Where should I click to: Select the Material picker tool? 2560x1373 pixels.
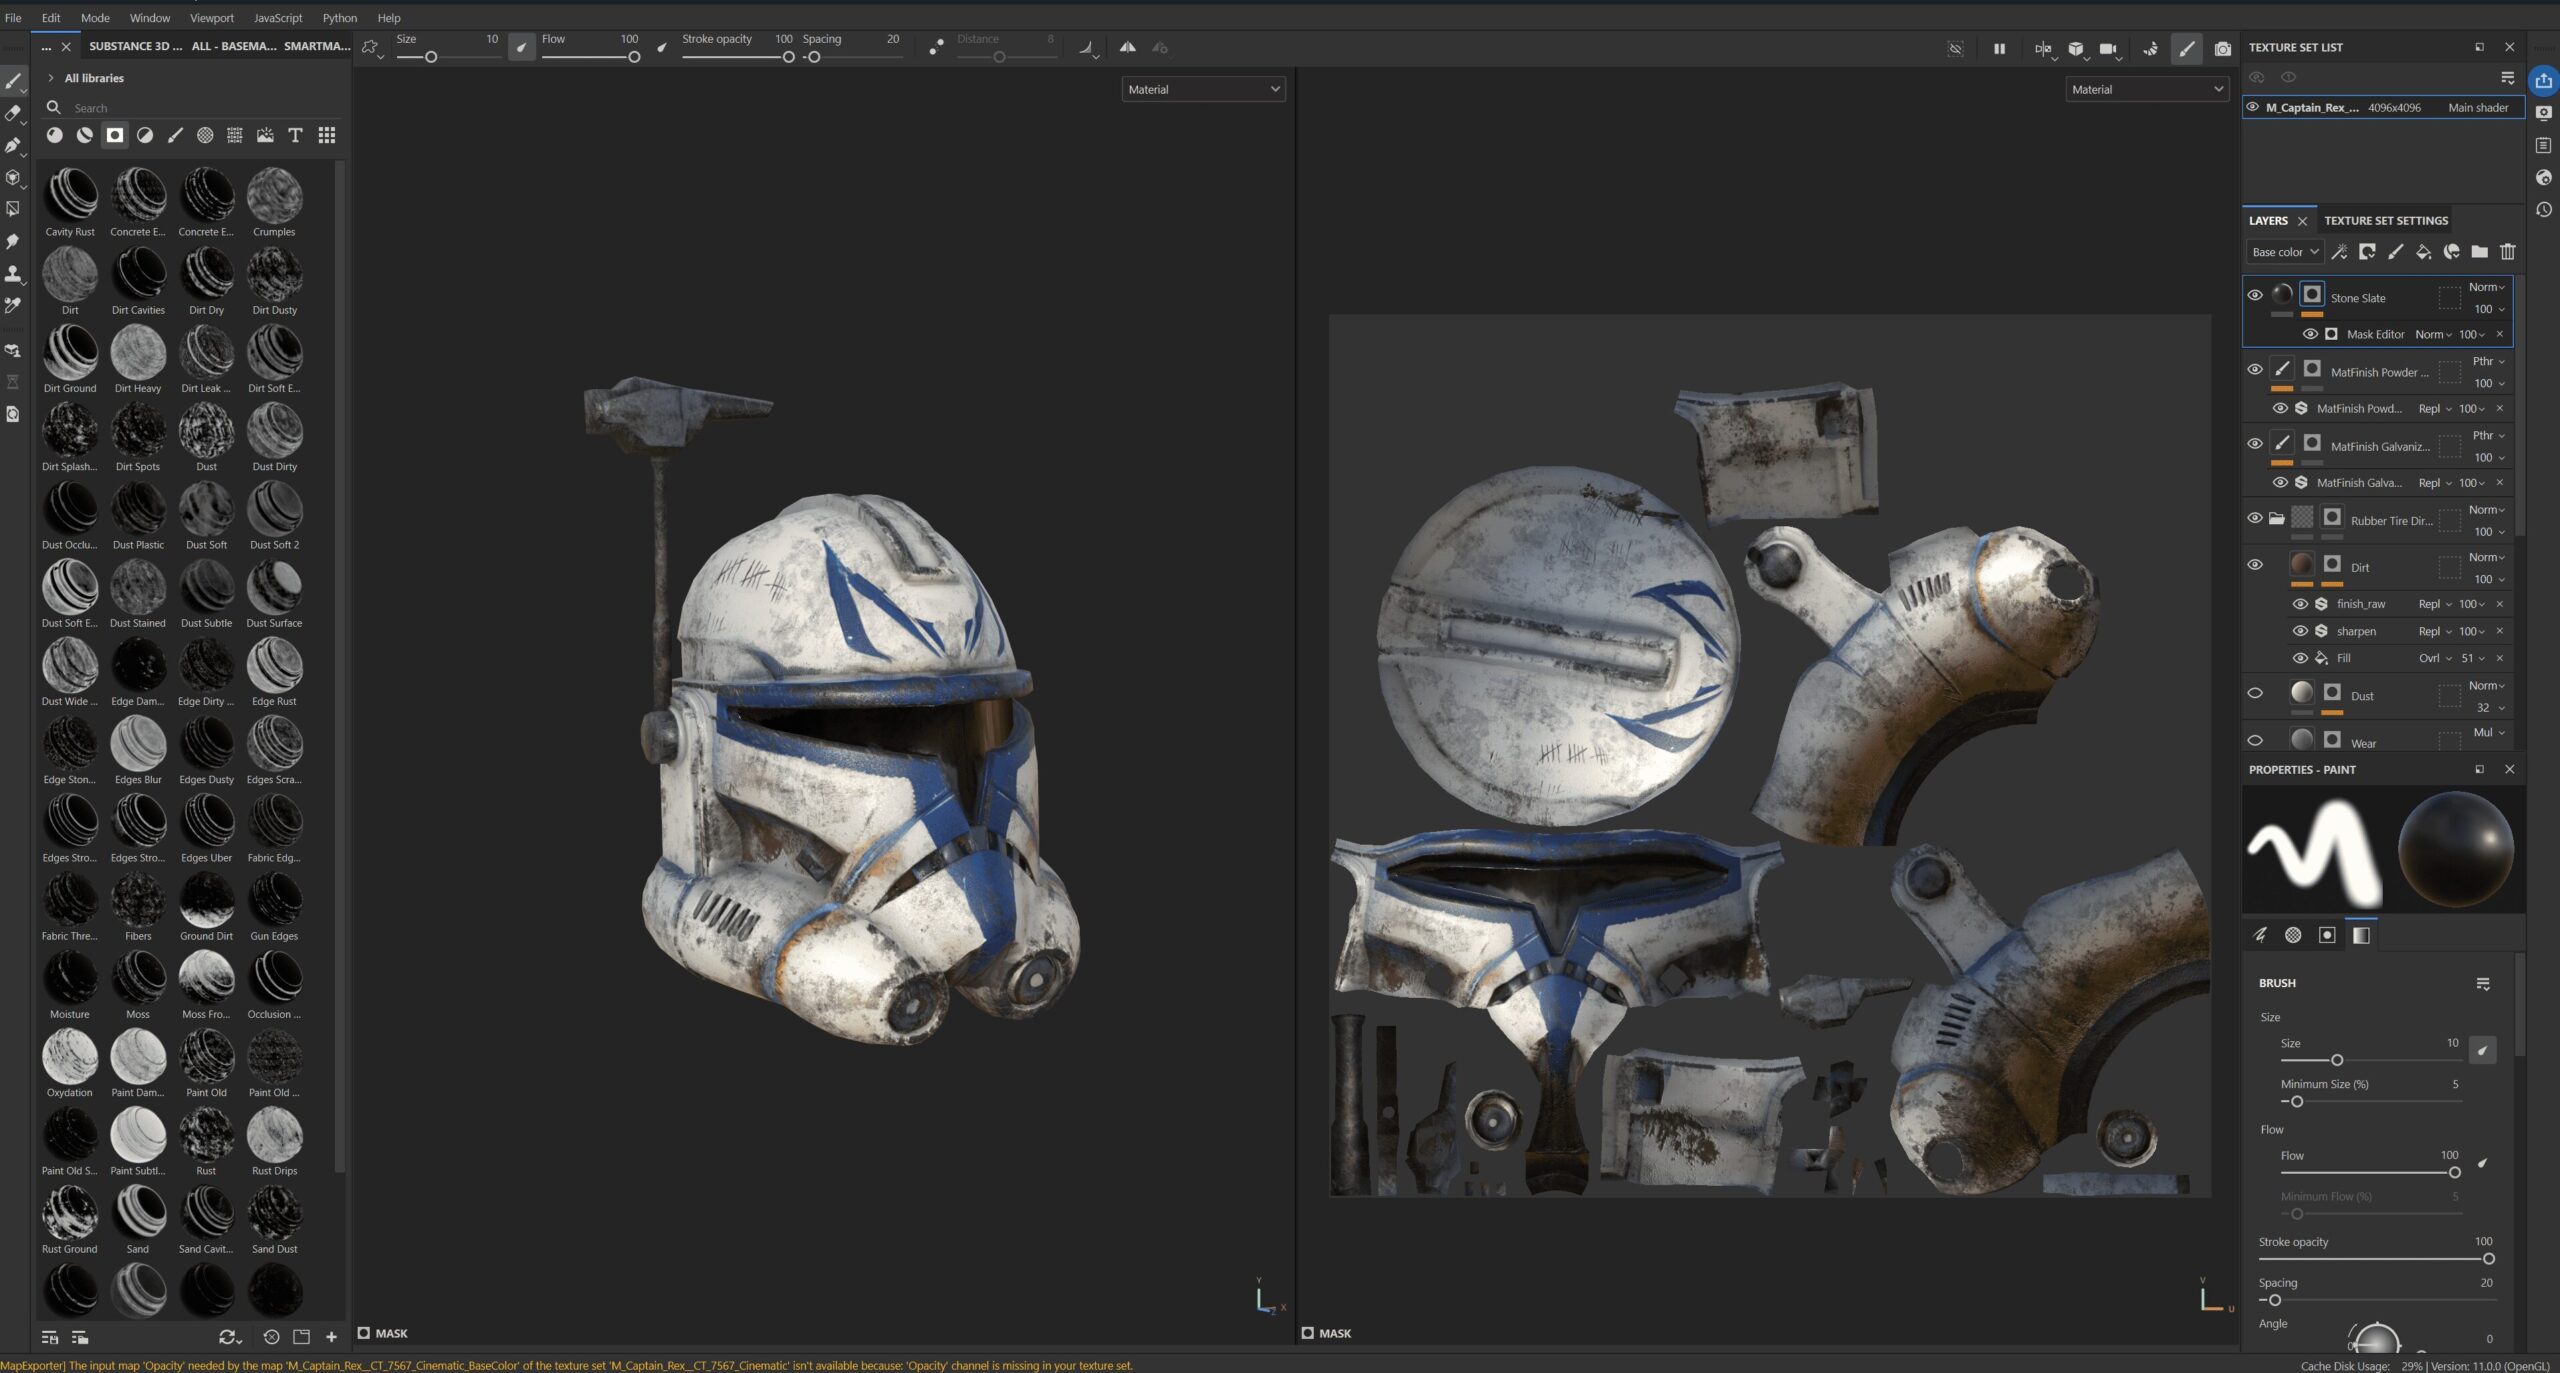coord(13,305)
